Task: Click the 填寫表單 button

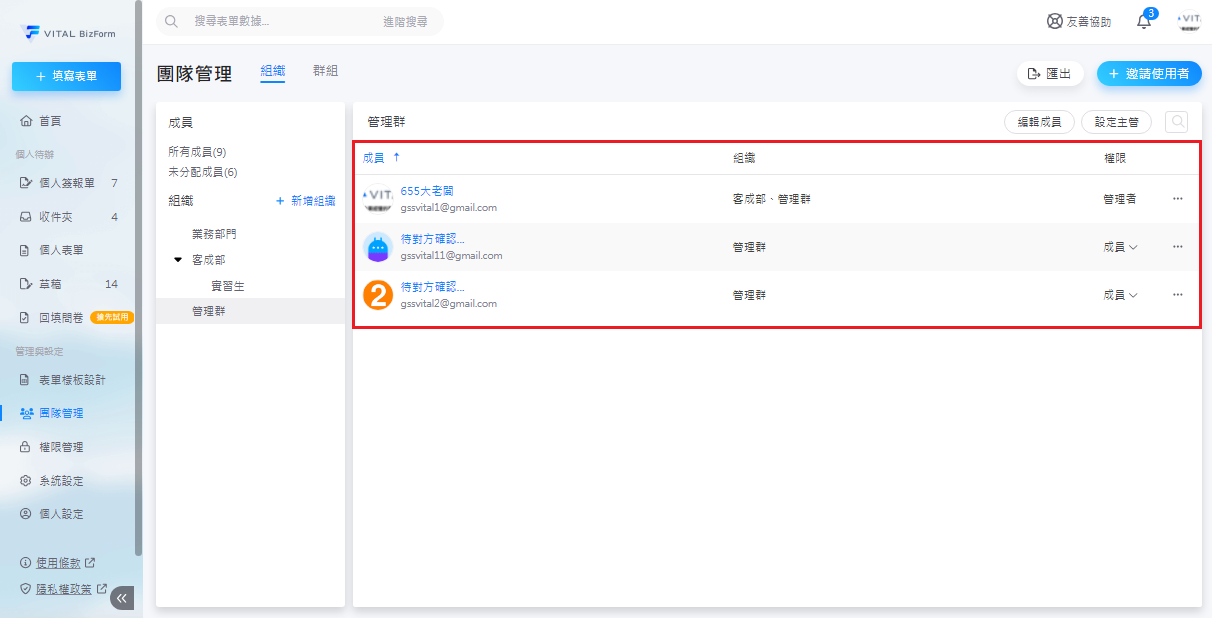Action: point(66,76)
